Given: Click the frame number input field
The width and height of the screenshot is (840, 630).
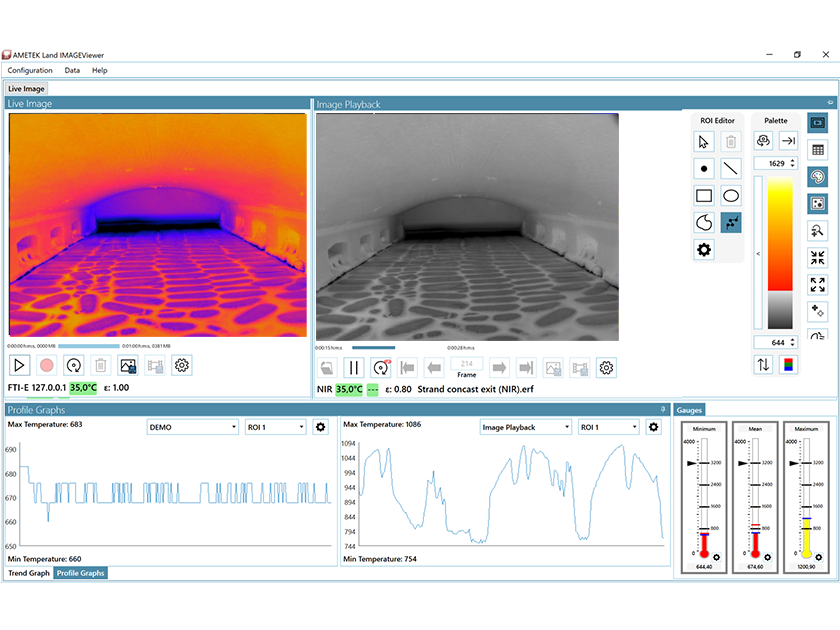Looking at the screenshot, I should (x=469, y=365).
